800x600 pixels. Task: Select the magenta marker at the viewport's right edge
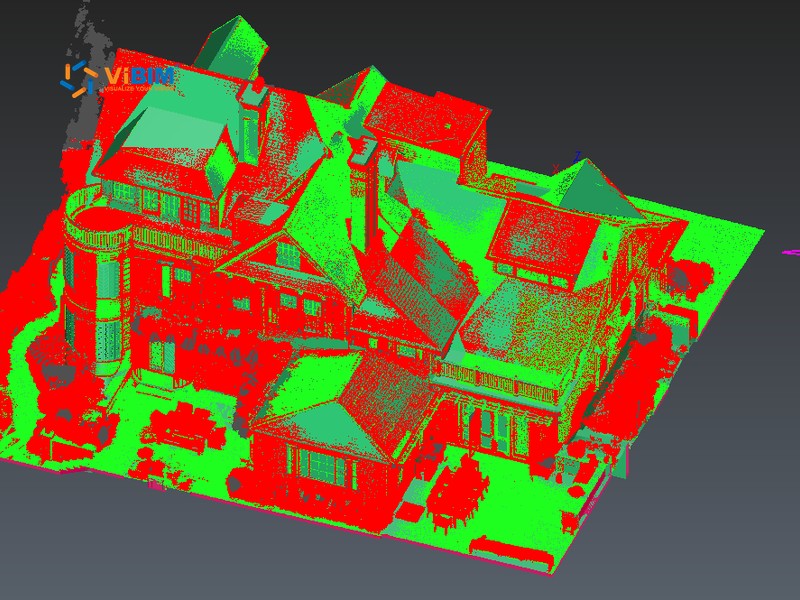791,252
